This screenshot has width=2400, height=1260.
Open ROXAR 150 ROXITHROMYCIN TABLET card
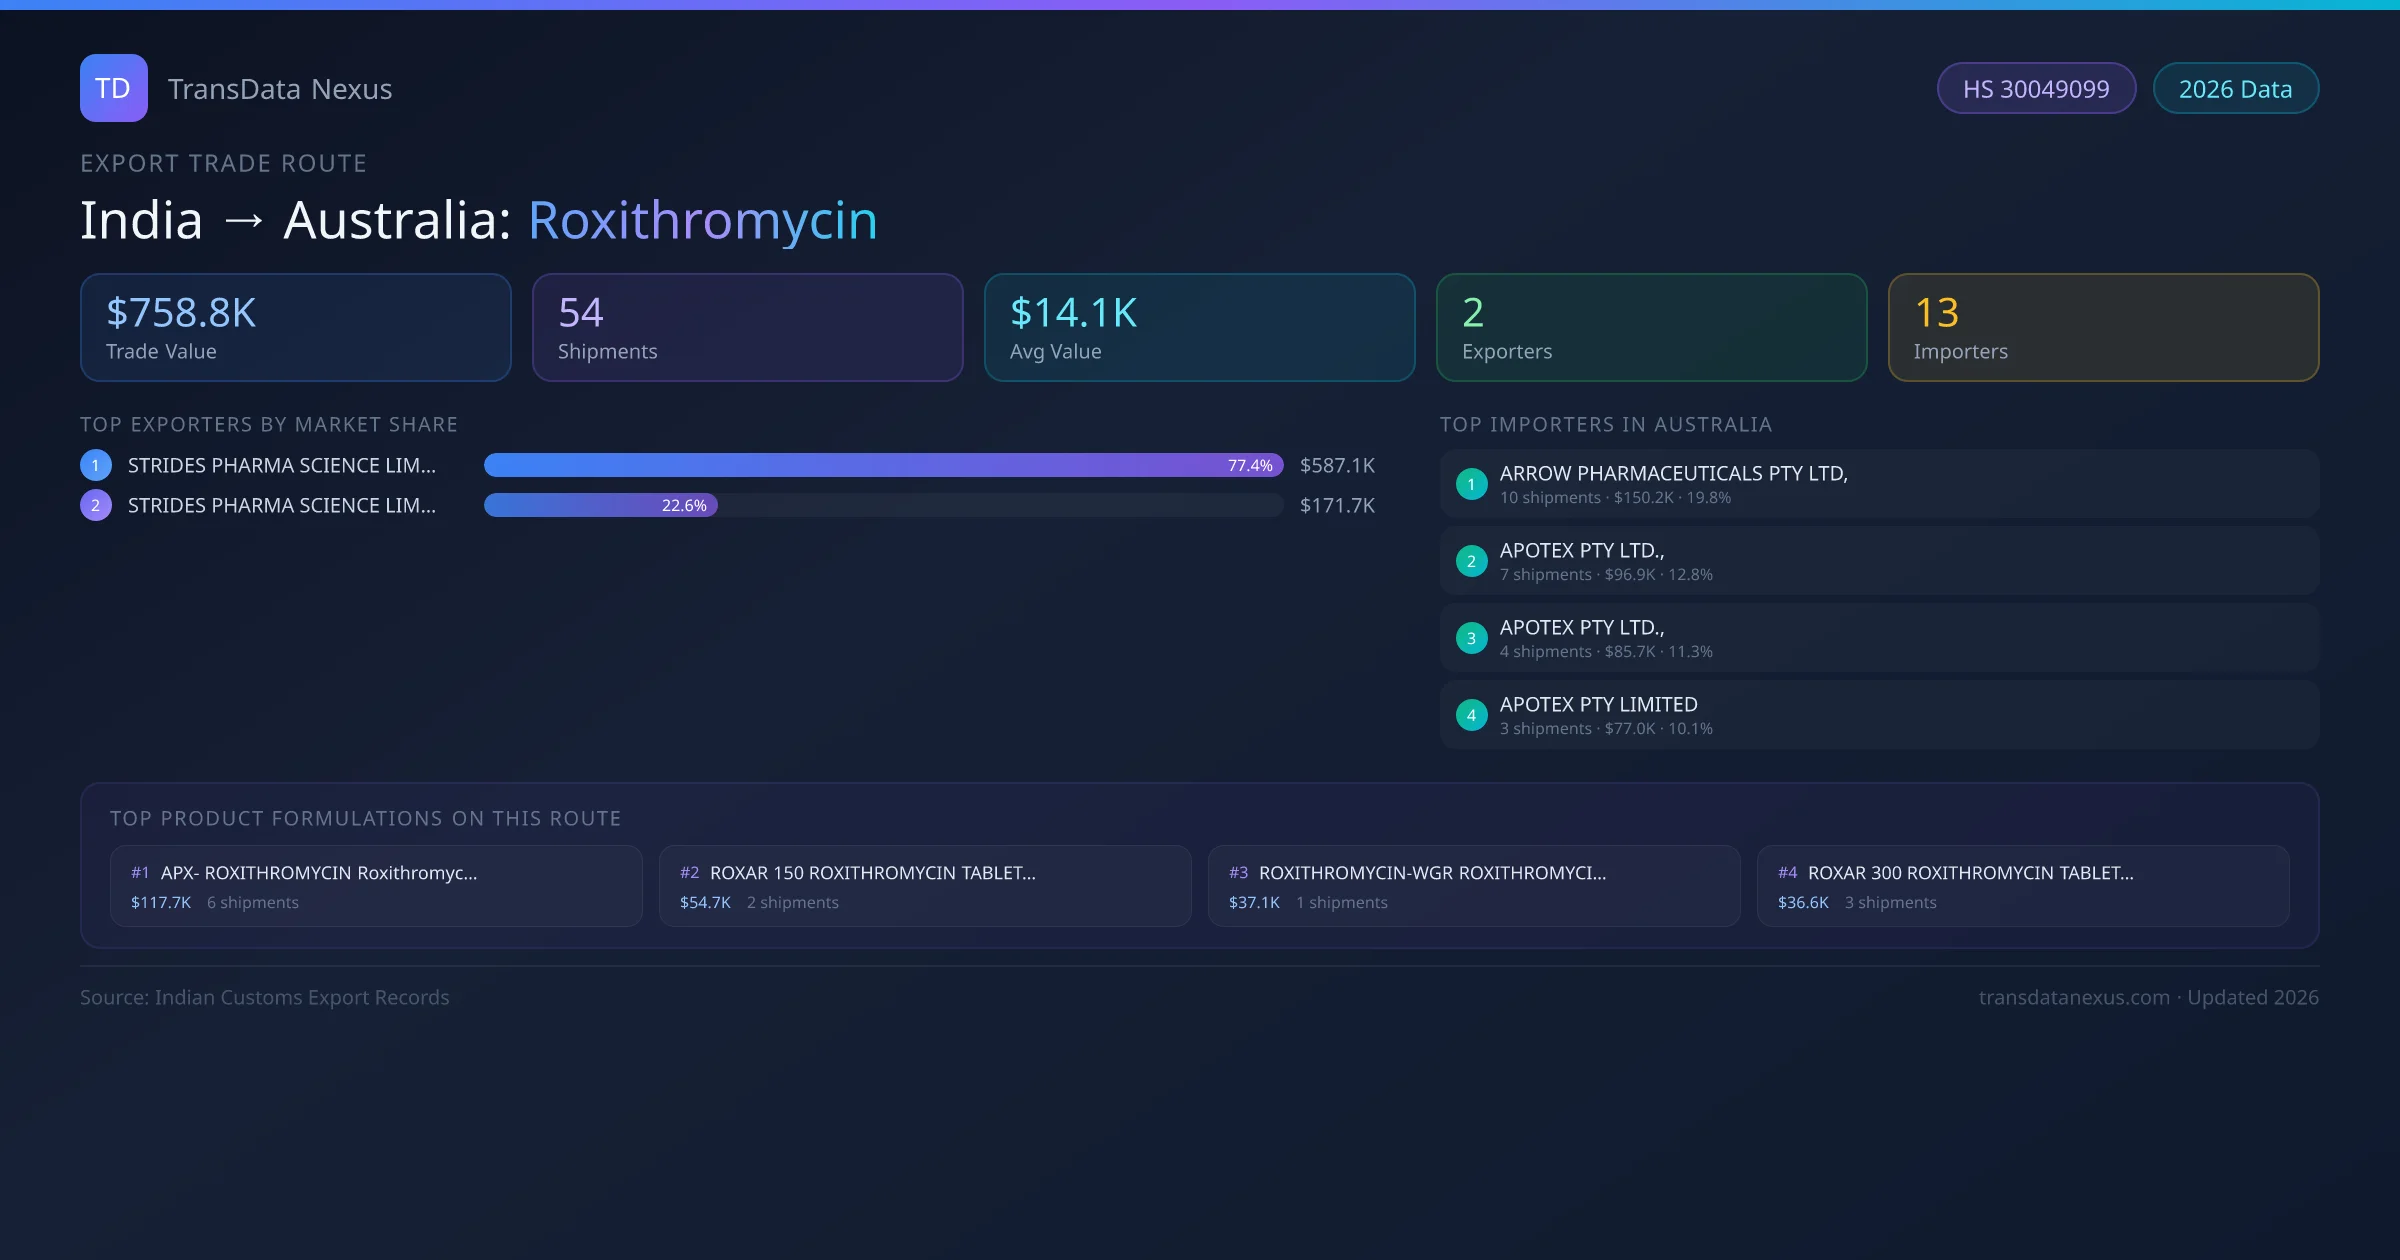(925, 886)
